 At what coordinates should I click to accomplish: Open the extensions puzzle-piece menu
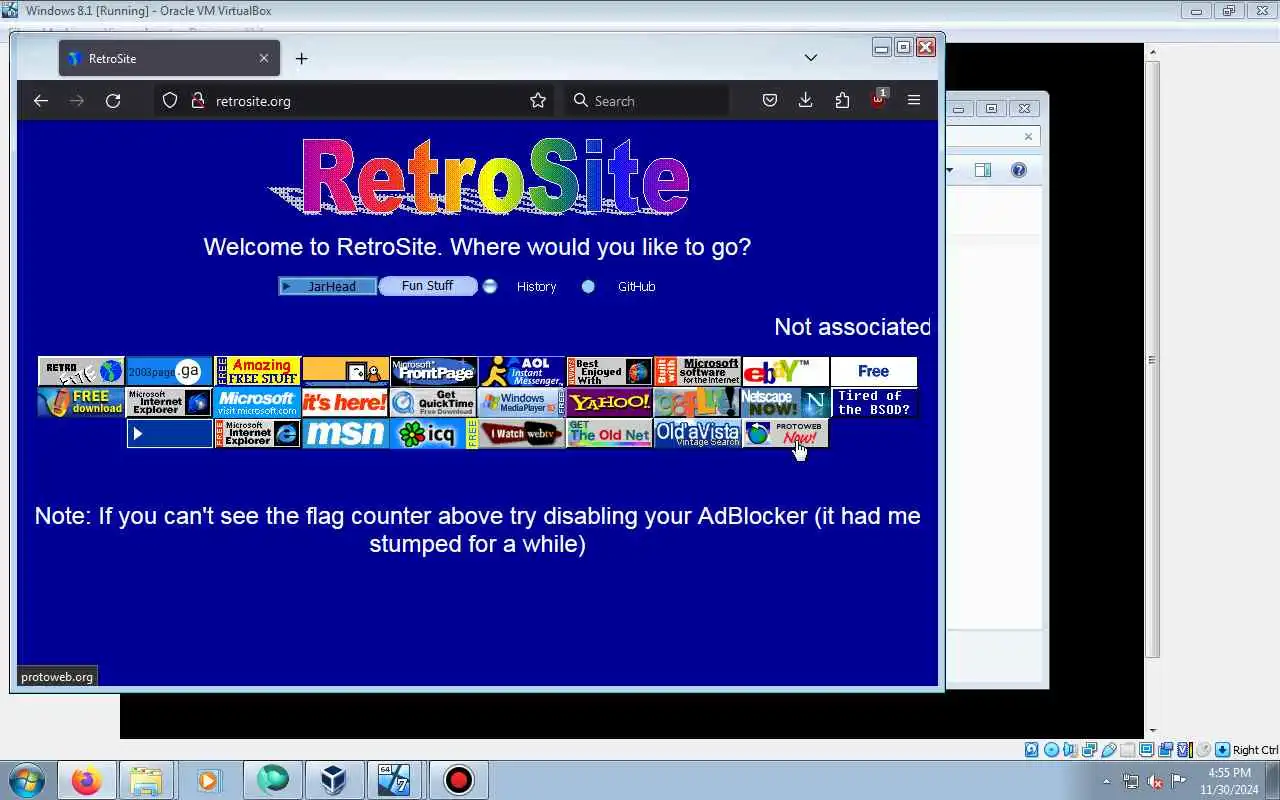point(842,101)
